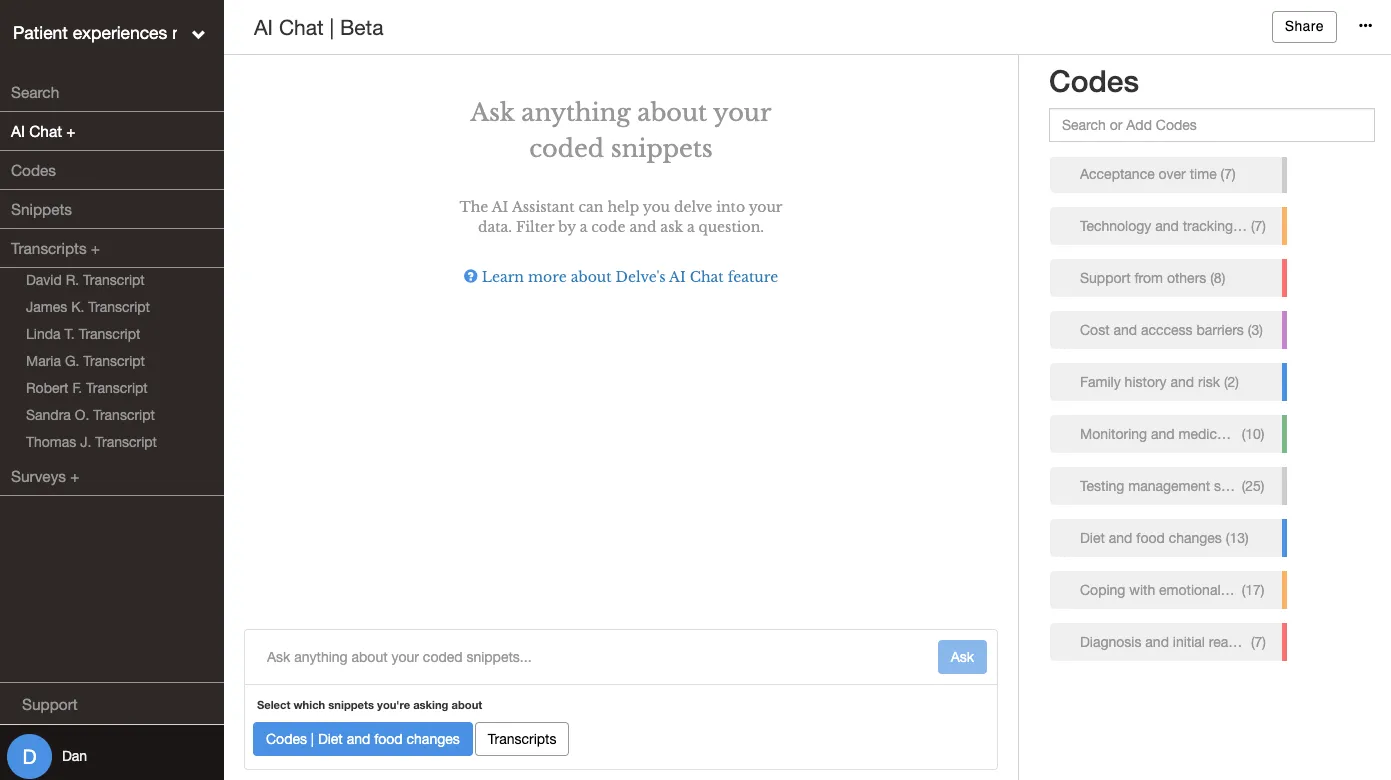Open the Dan user avatar
The image size is (1391, 780).
click(29, 756)
